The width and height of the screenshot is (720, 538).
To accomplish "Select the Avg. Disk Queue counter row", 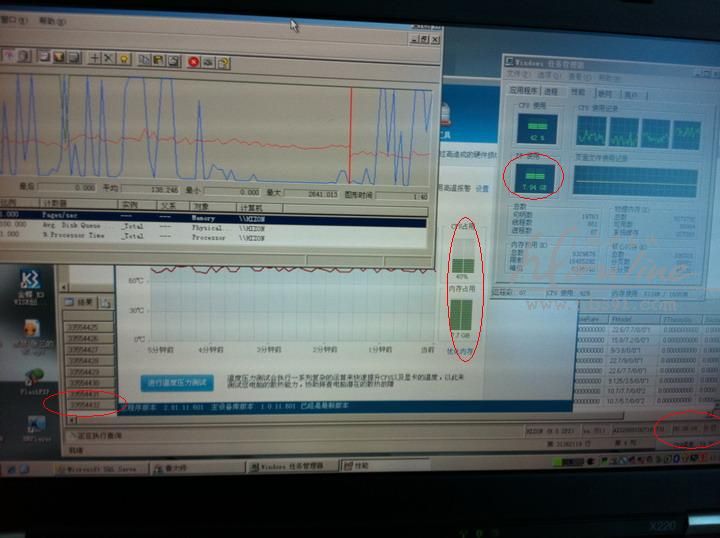I will 70,226.
